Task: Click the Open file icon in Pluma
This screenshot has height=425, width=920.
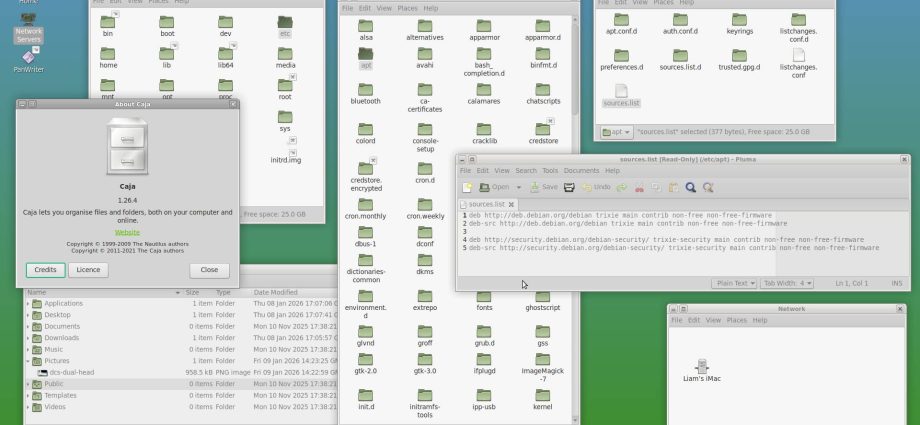Action: pyautogui.click(x=485, y=187)
